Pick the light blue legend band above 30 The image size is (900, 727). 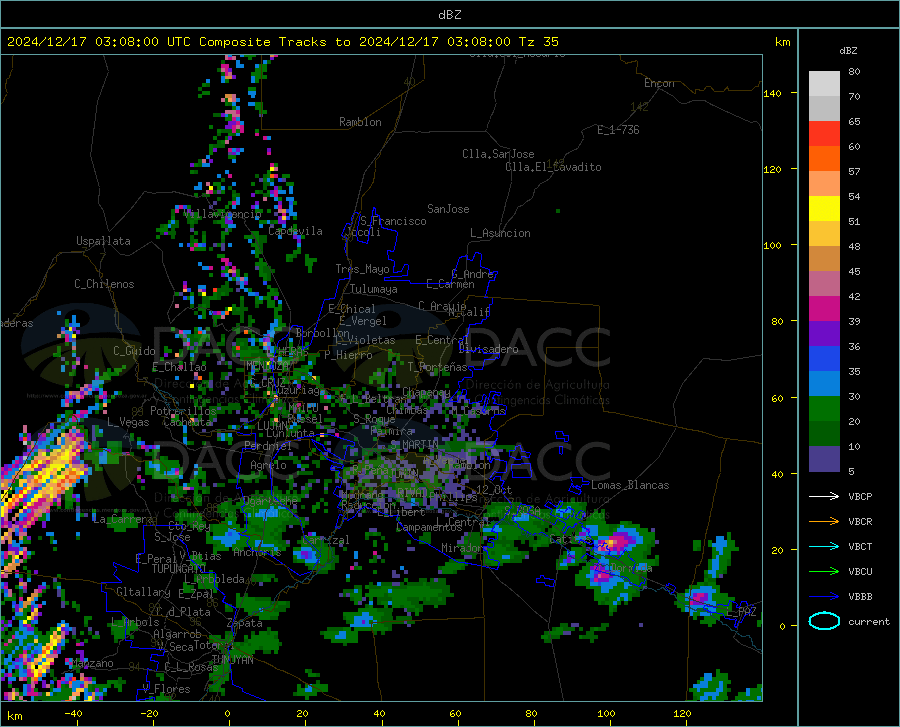[x=824, y=384]
